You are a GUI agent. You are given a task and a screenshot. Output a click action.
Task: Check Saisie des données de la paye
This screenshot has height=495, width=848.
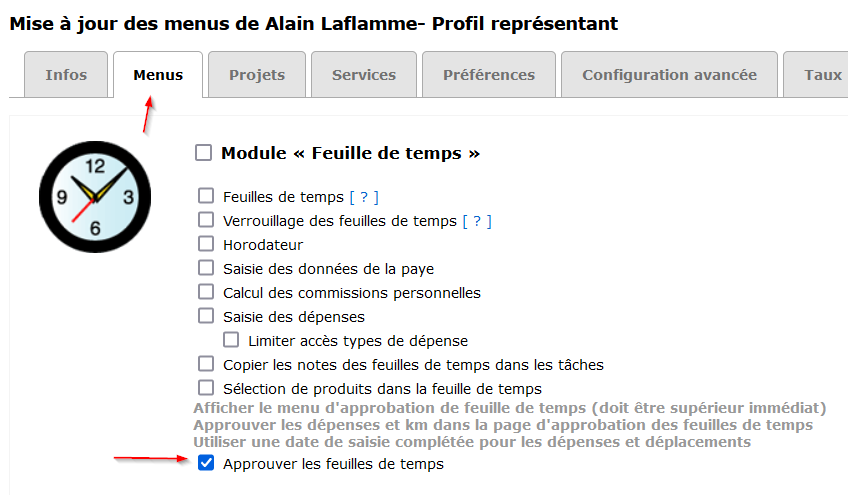[x=206, y=268]
